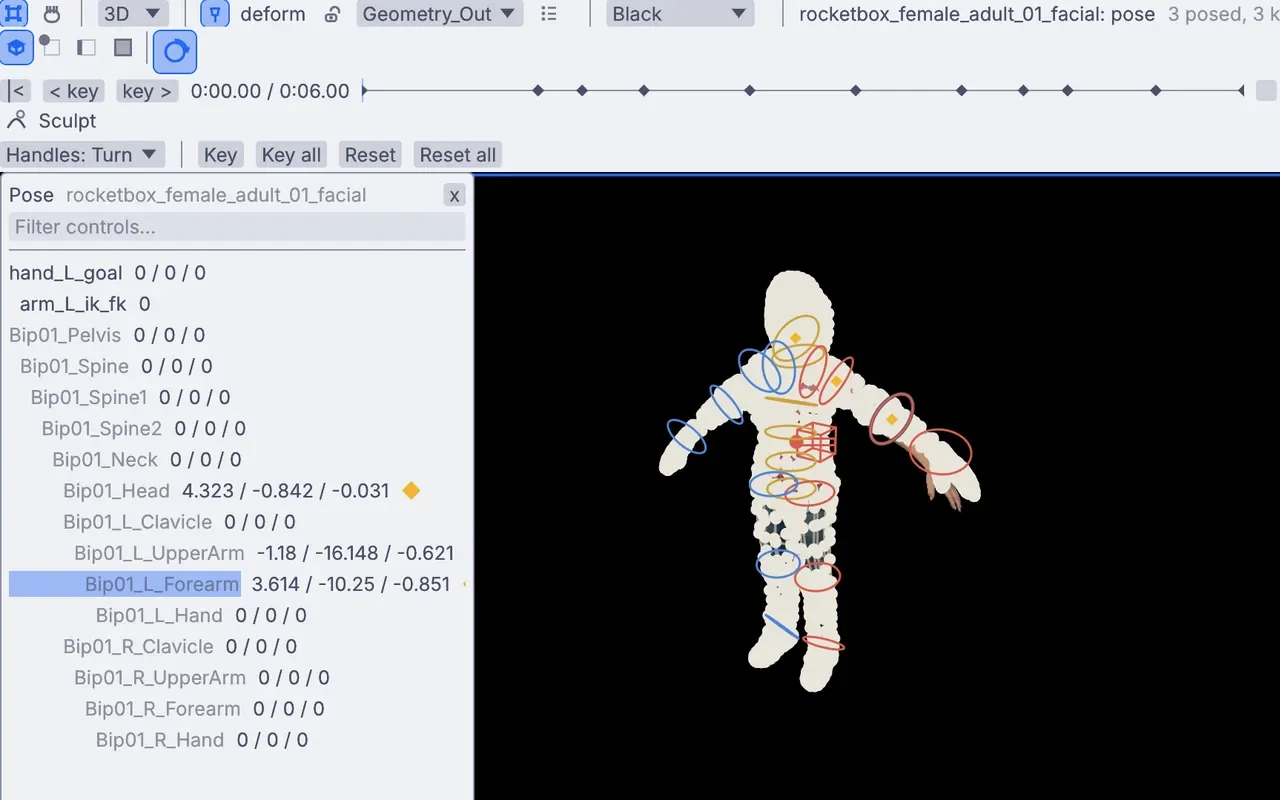The width and height of the screenshot is (1280, 800).
Task: Click the Sculpt label
Action: (x=67, y=121)
